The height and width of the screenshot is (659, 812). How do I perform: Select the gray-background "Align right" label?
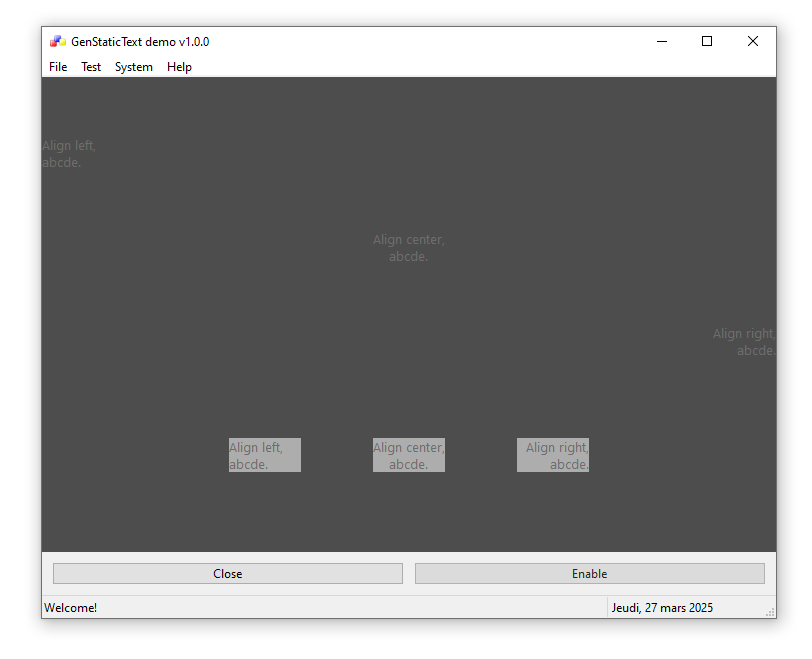coord(553,456)
